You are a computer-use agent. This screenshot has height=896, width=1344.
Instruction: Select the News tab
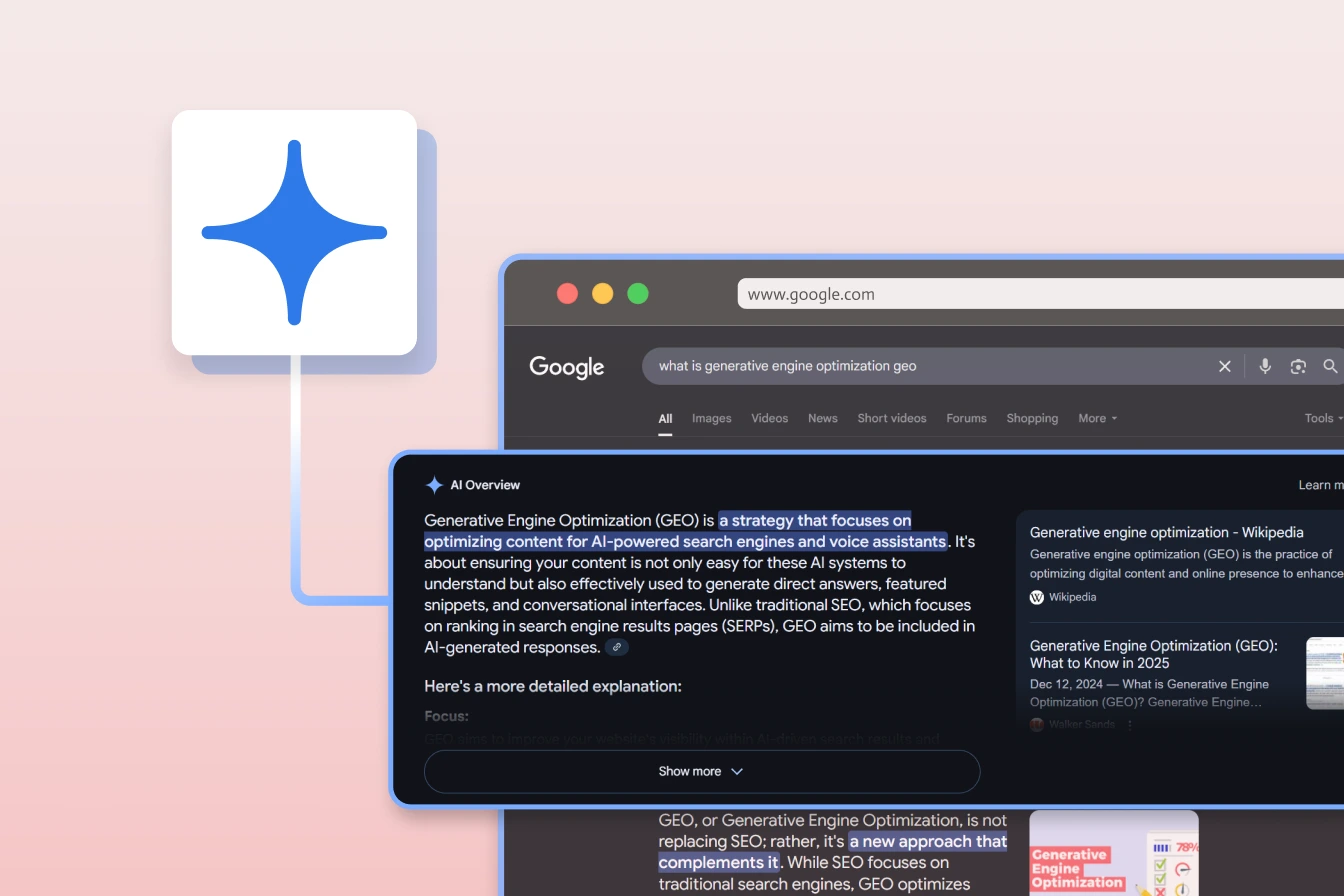tap(822, 418)
